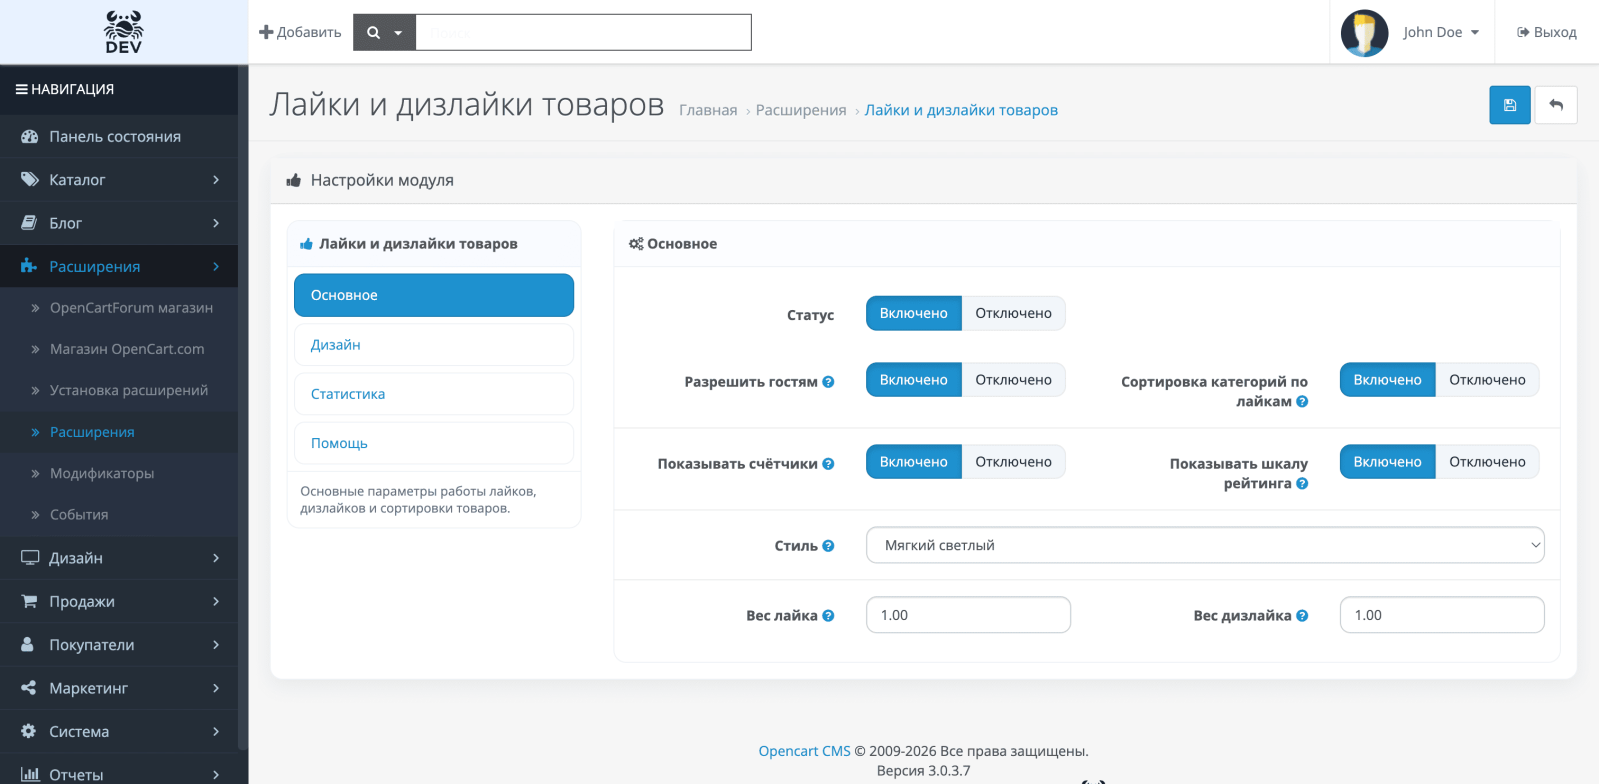This screenshot has width=1600, height=784.
Task: Expand the Маркетинг menu chevron
Action: tap(216, 688)
